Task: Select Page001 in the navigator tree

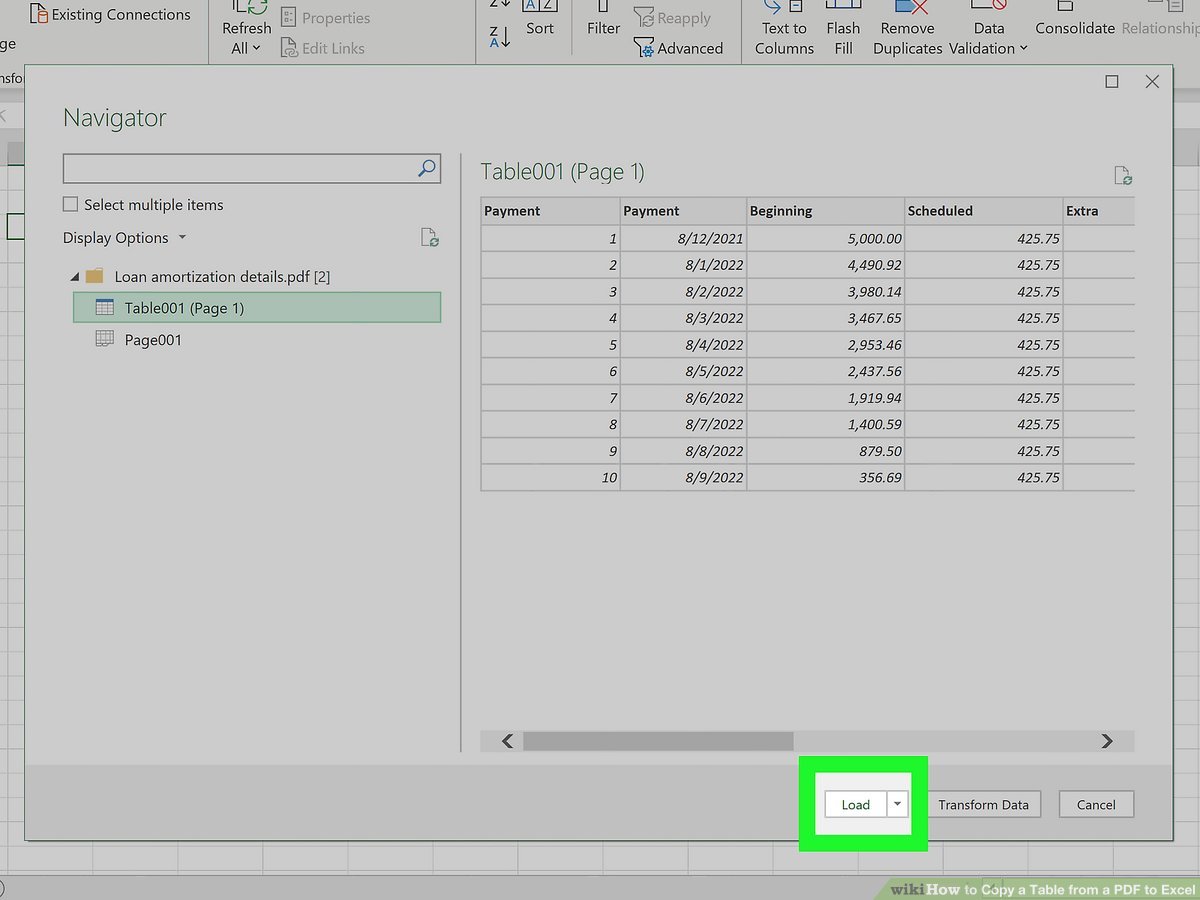Action: 153,340
